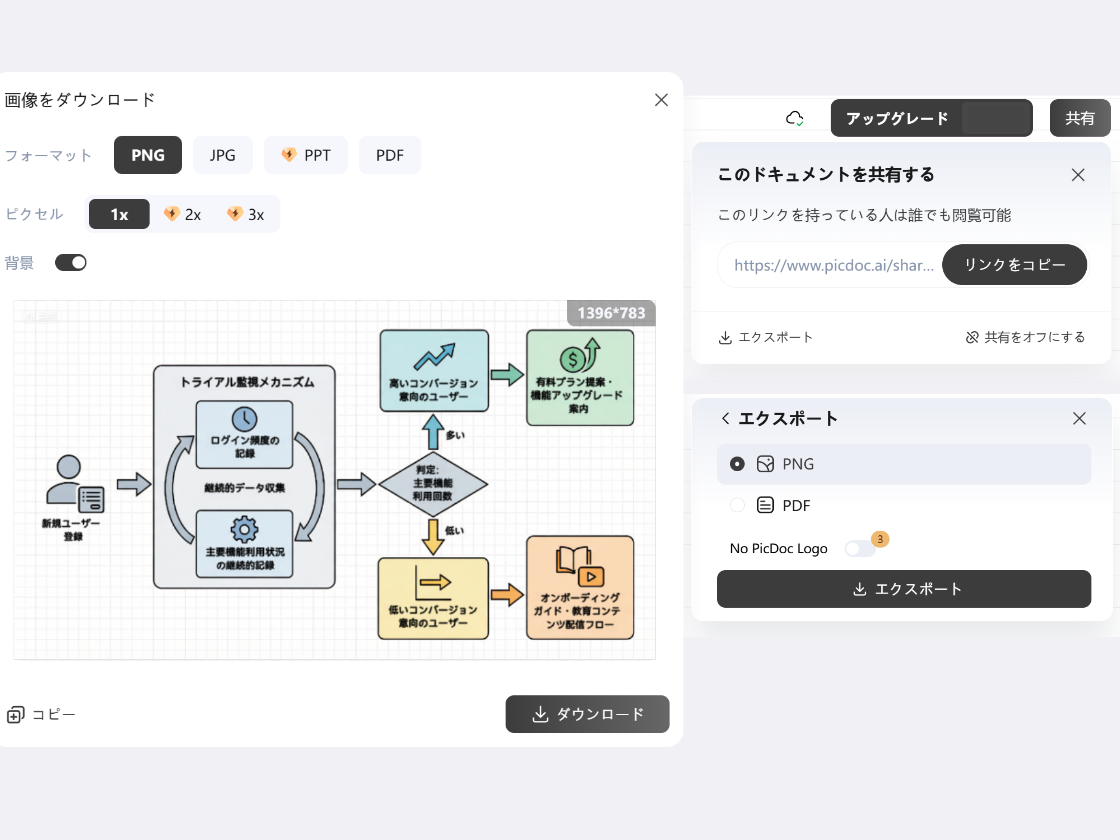Screen dimensions: 1120x840
Task: Switch the download format to JPG
Action: [222, 154]
